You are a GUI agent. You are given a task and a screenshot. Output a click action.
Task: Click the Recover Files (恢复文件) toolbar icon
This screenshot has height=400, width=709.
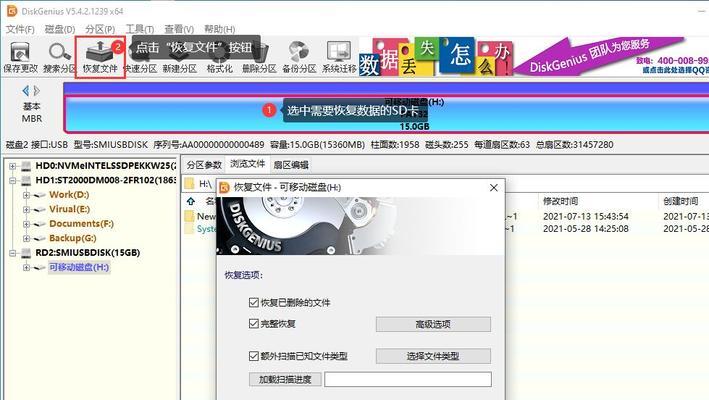[x=100, y=57]
